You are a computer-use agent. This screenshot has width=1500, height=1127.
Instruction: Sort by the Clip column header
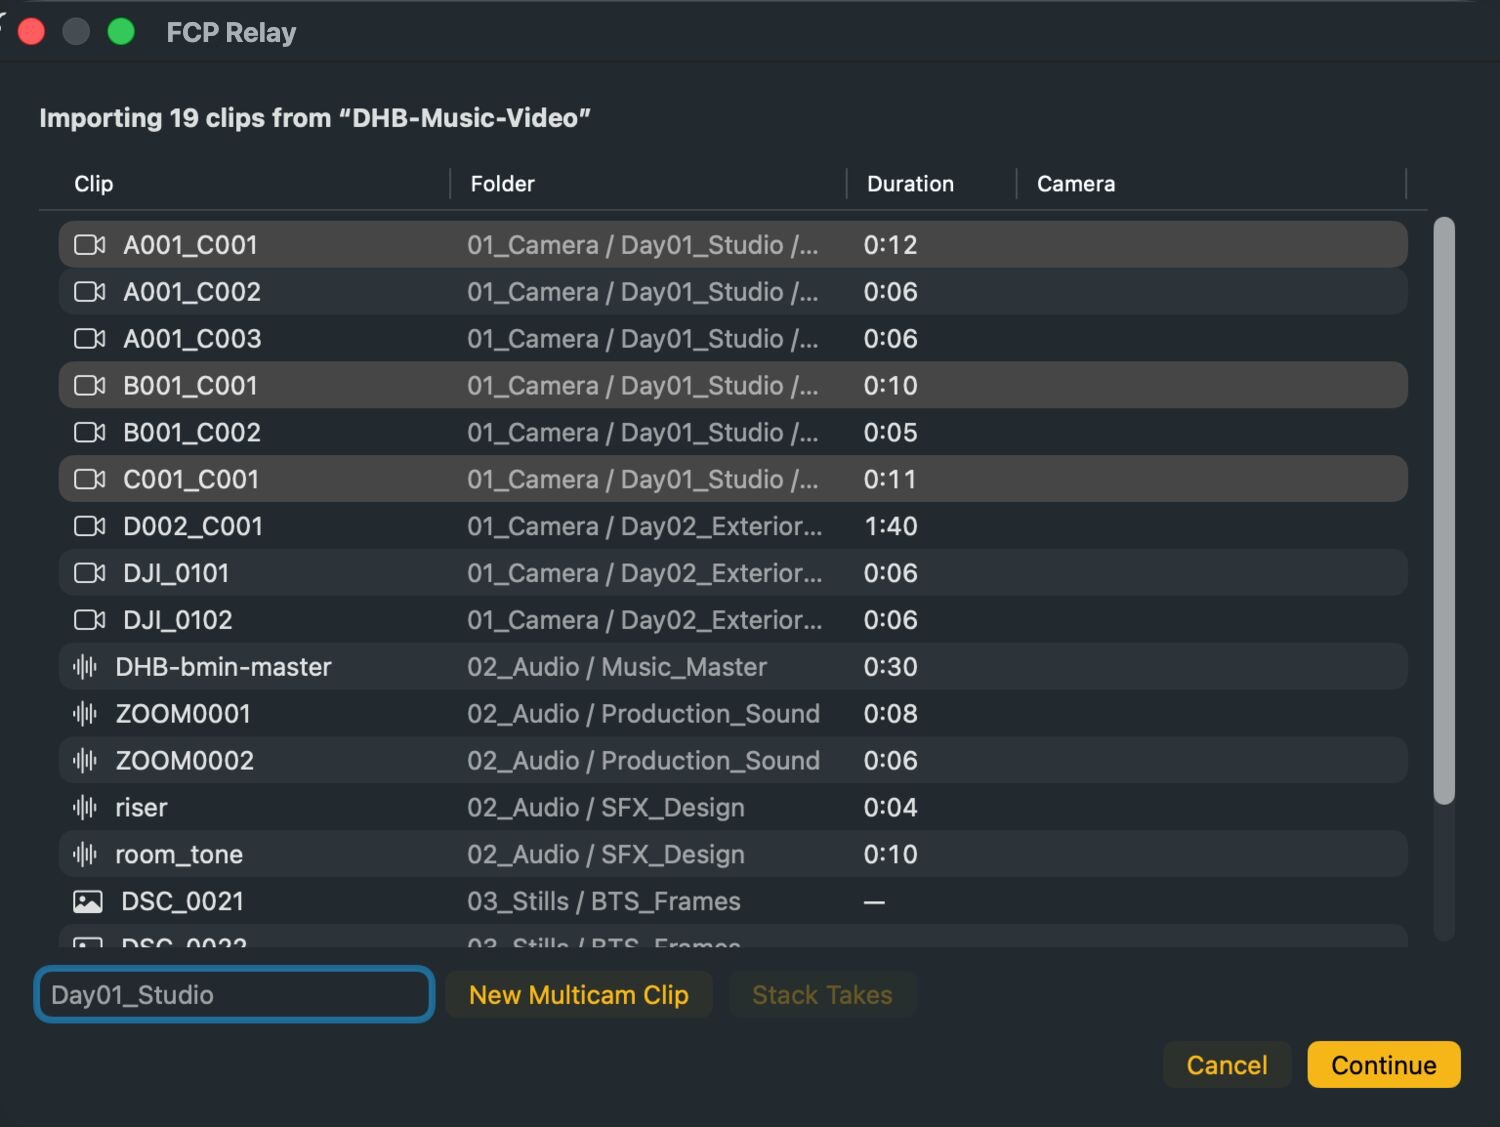point(94,184)
